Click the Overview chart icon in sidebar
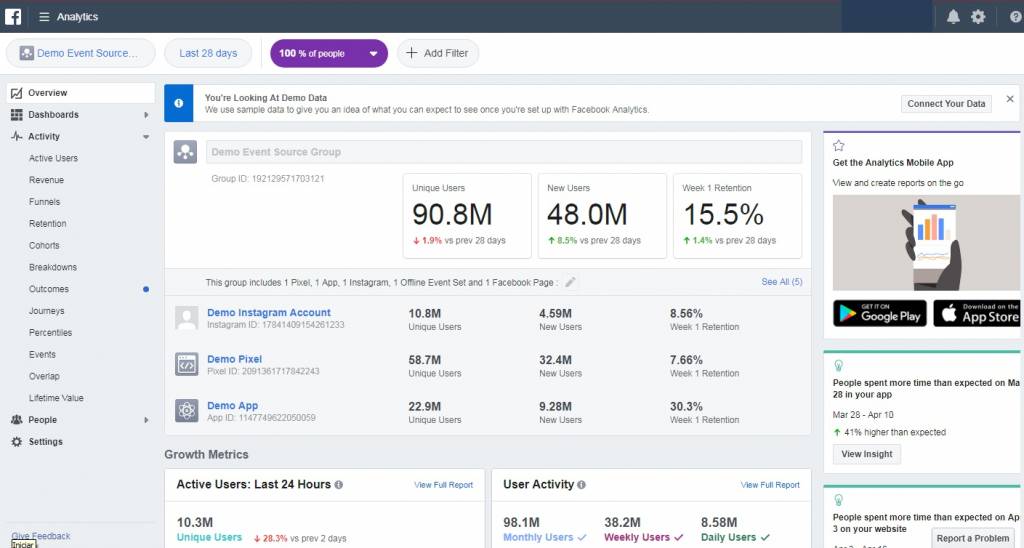 pos(17,93)
